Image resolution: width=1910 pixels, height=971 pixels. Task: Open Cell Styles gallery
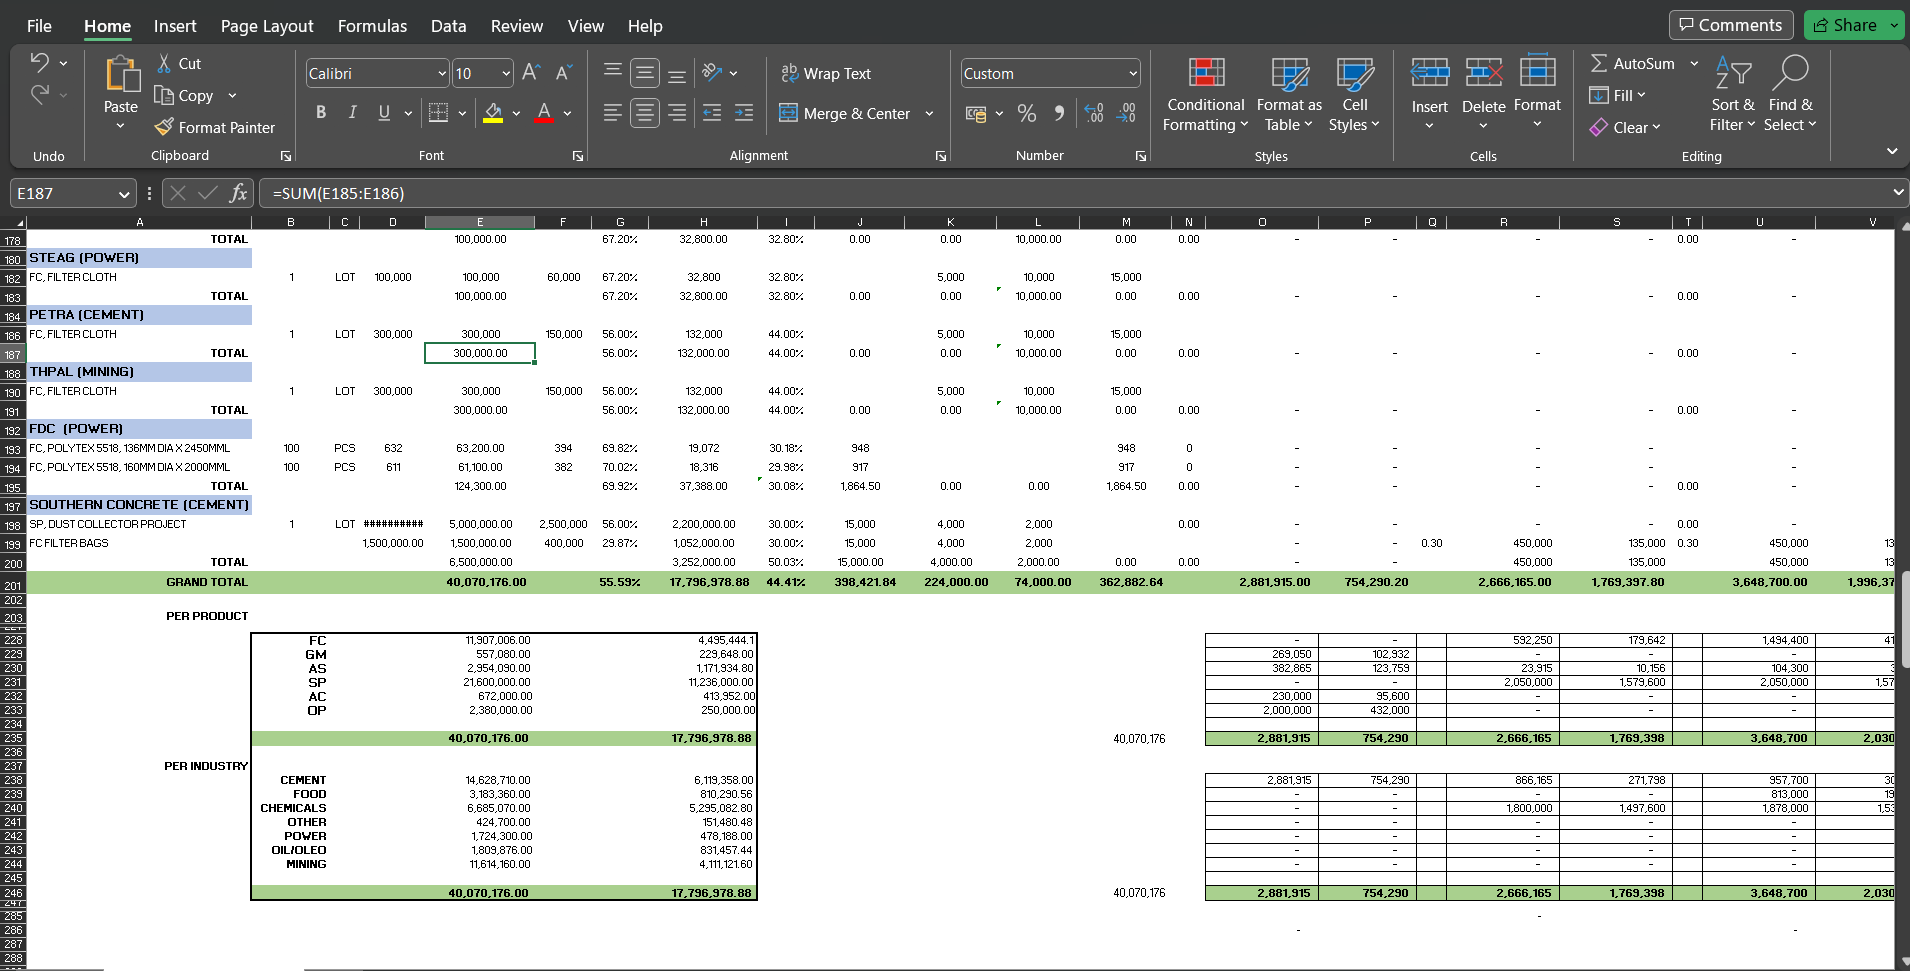[1355, 95]
